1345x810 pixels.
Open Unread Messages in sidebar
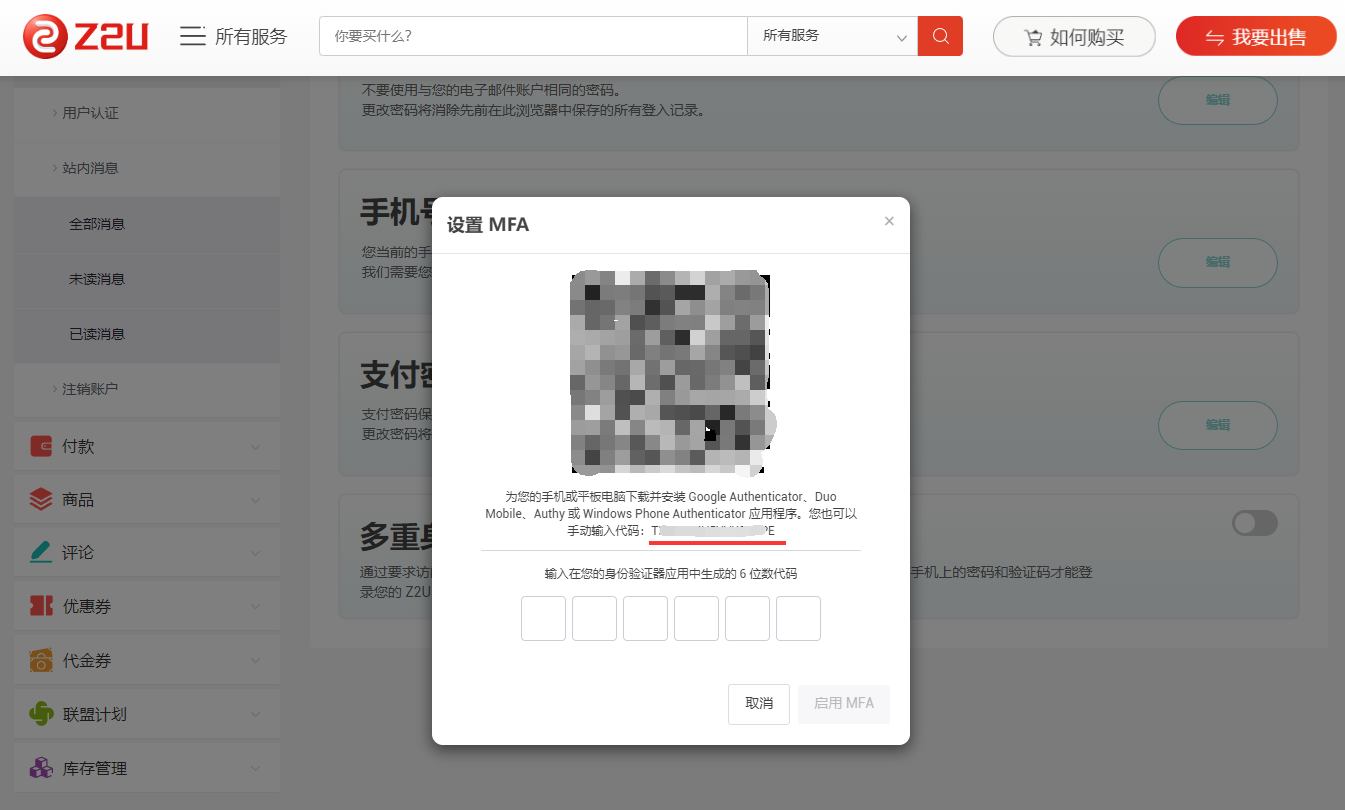97,279
